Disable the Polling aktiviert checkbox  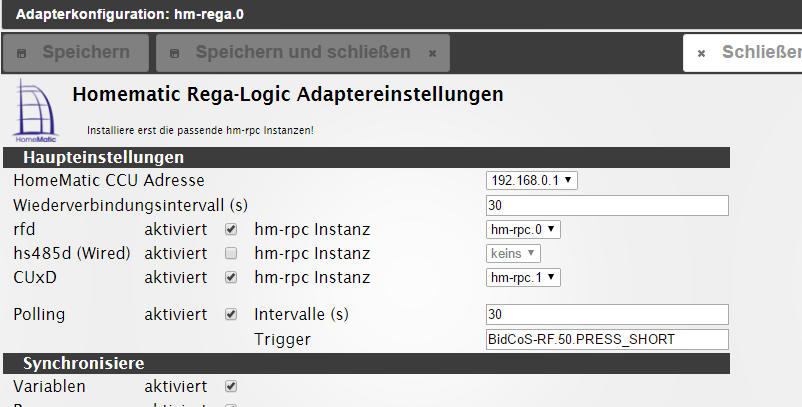[x=232, y=314]
